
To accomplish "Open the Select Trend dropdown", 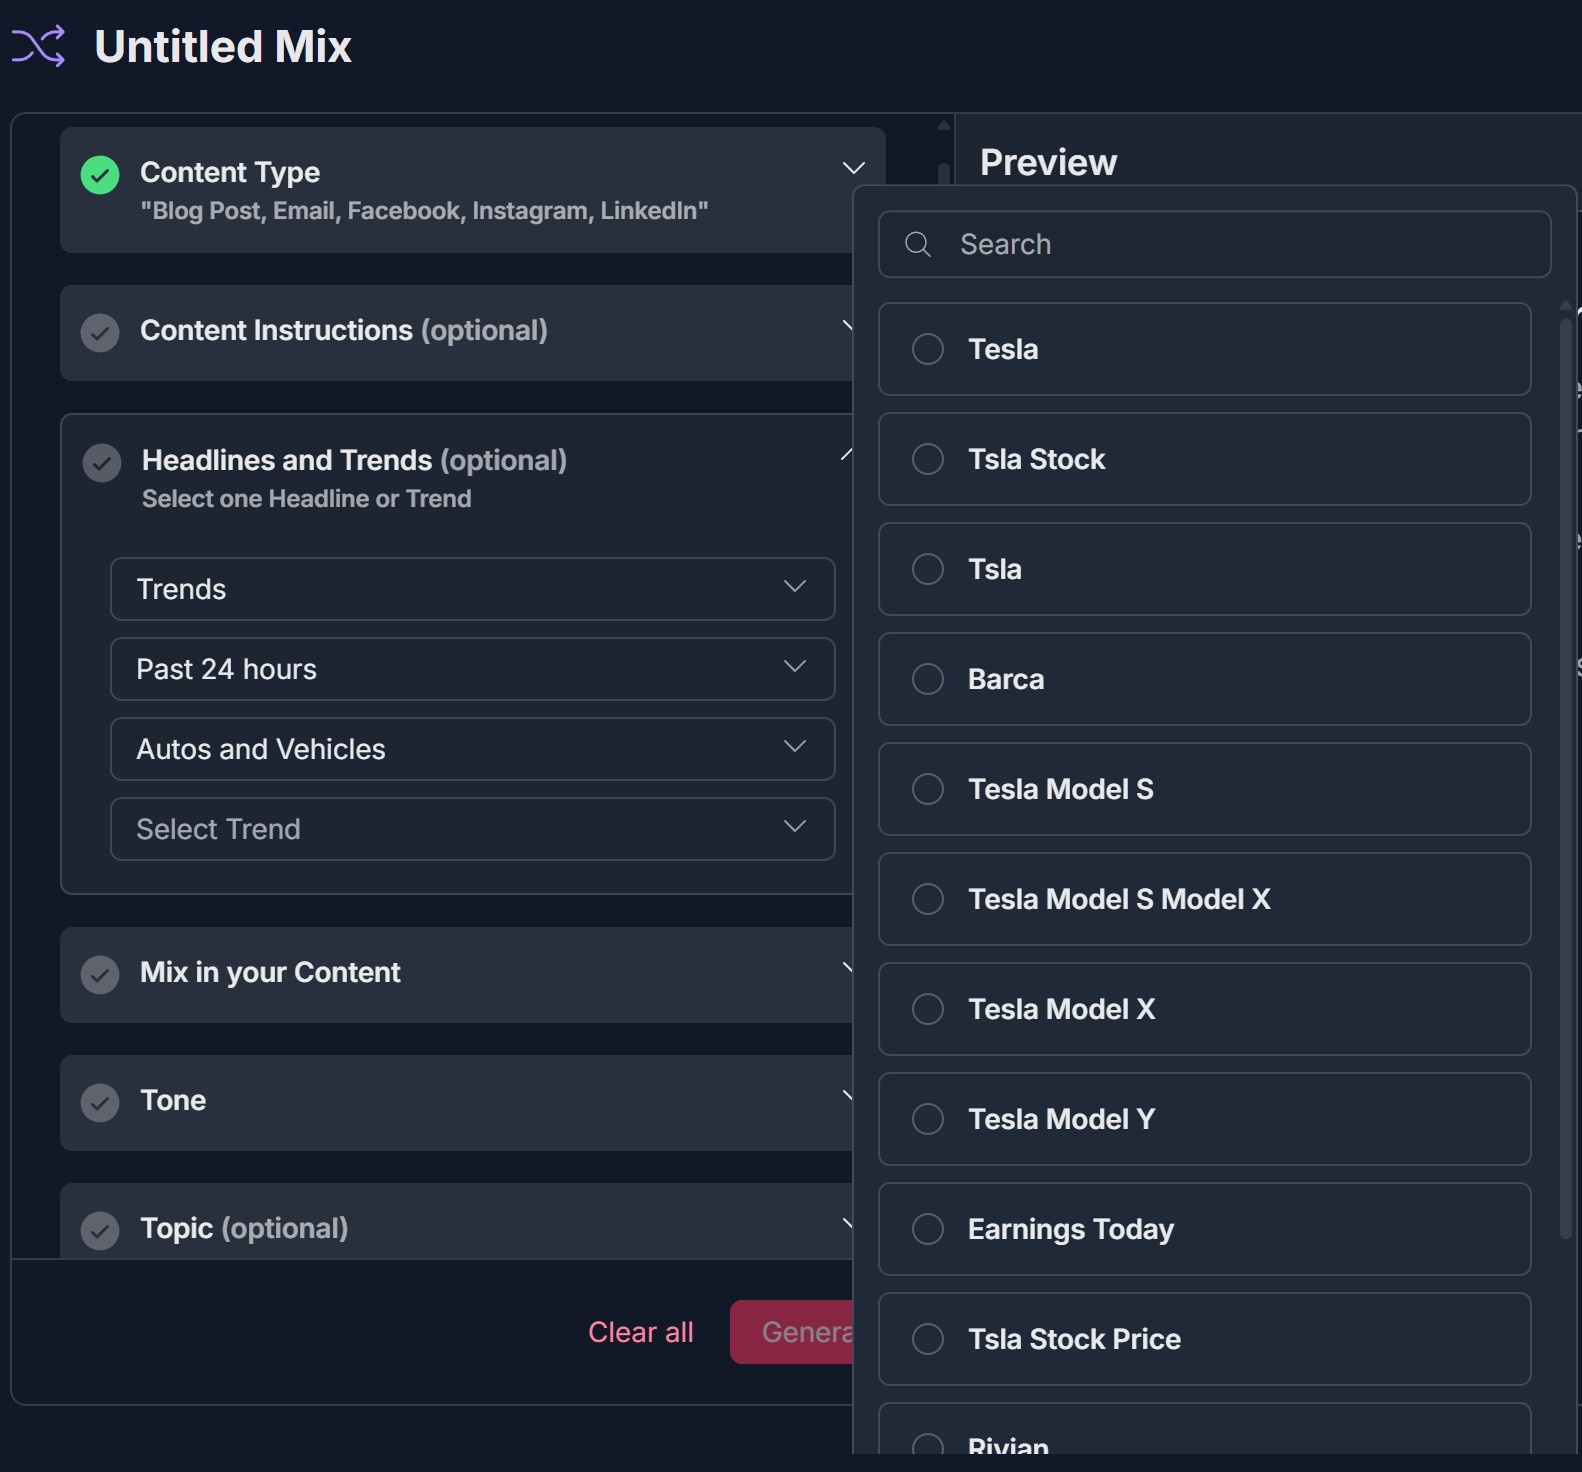I will (x=473, y=829).
